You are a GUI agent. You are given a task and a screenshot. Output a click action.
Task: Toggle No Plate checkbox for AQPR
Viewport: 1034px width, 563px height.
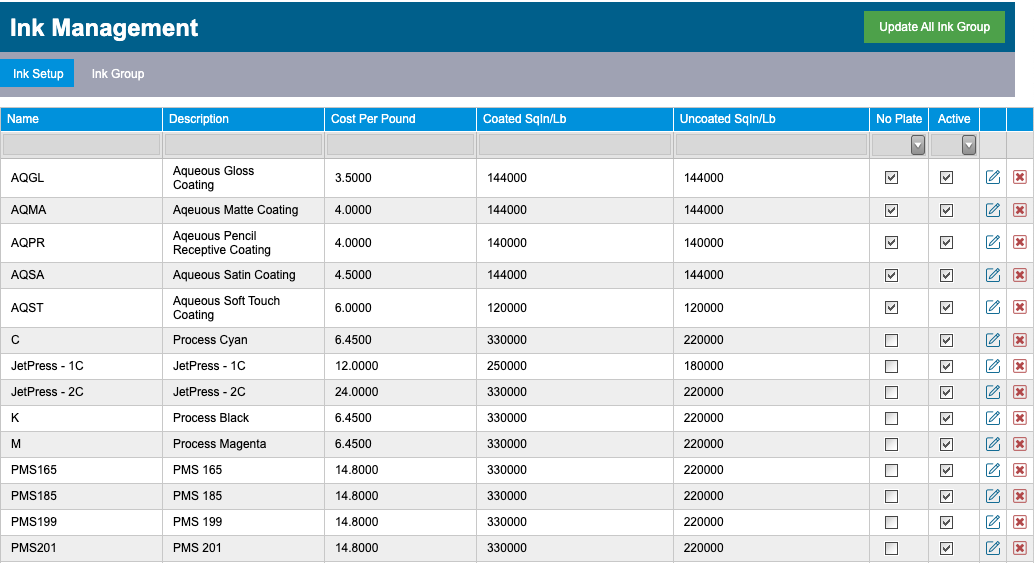(x=892, y=243)
